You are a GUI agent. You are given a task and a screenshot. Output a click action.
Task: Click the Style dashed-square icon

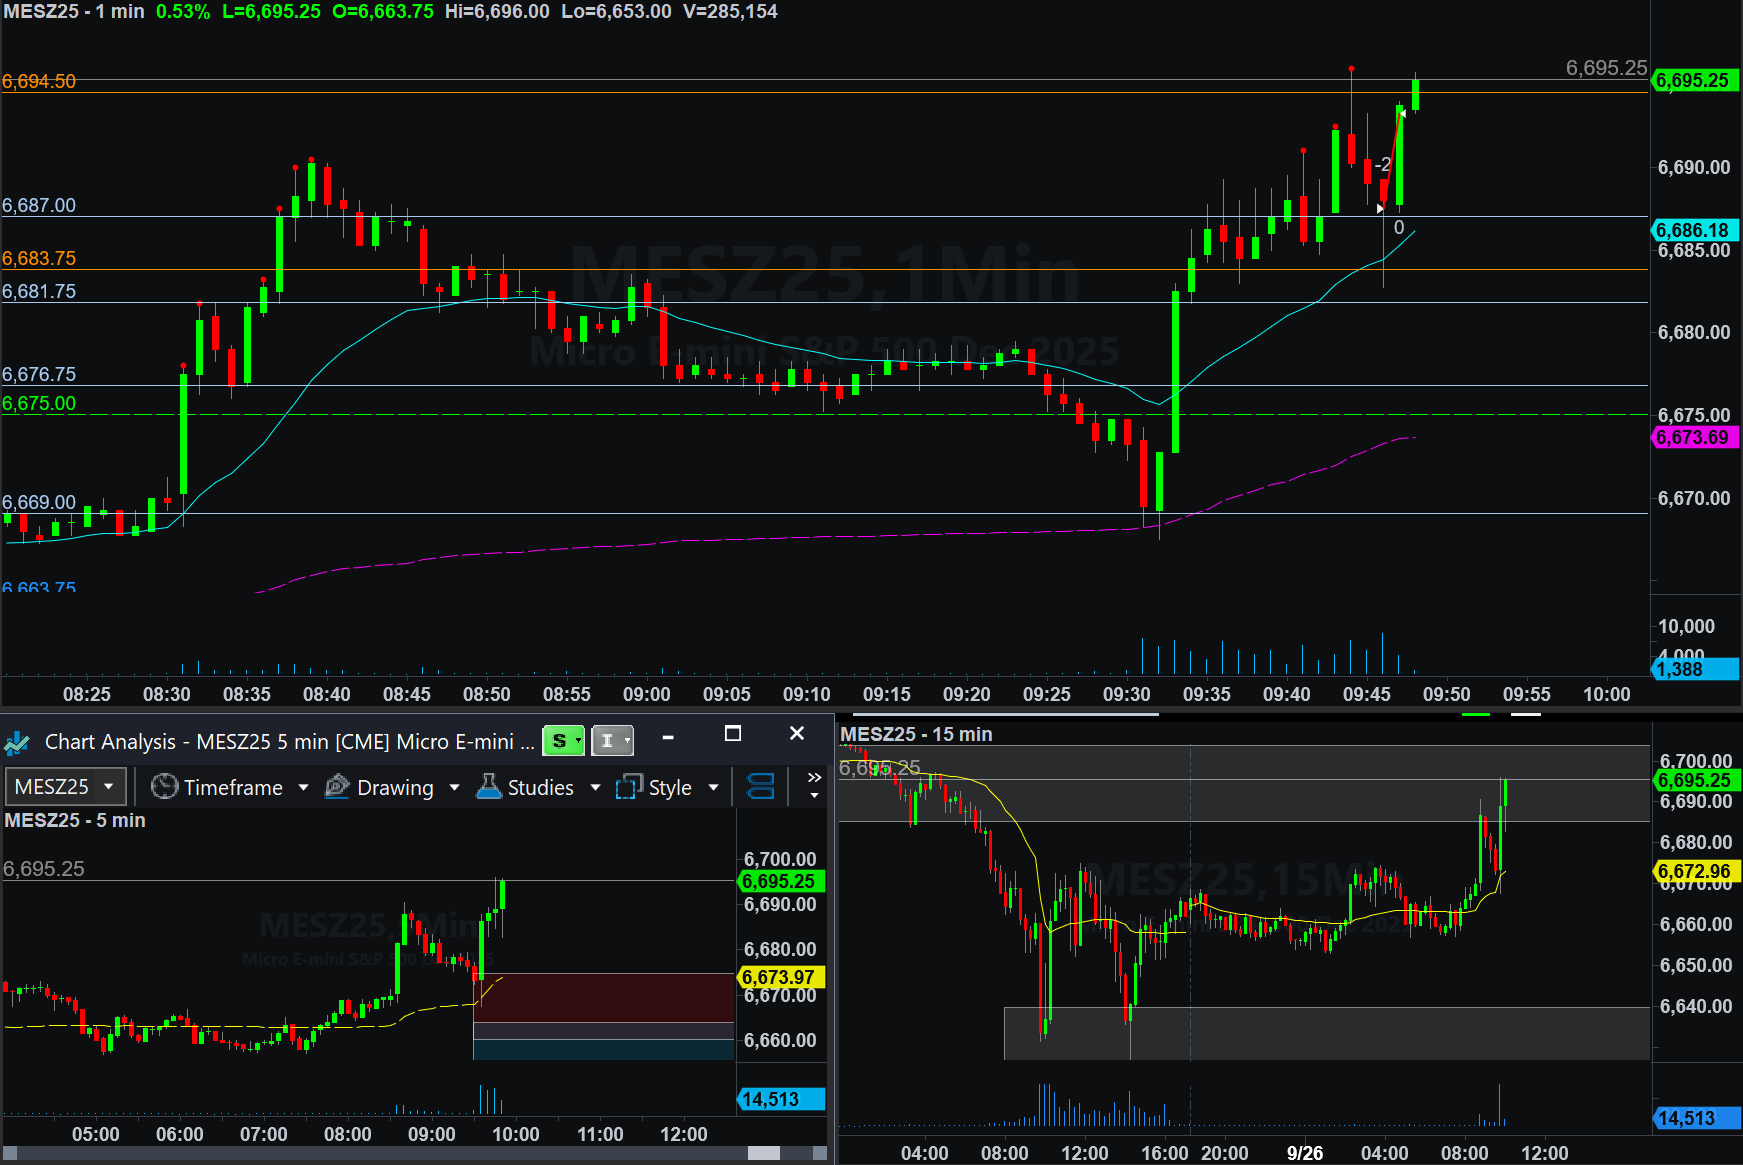coord(629,787)
